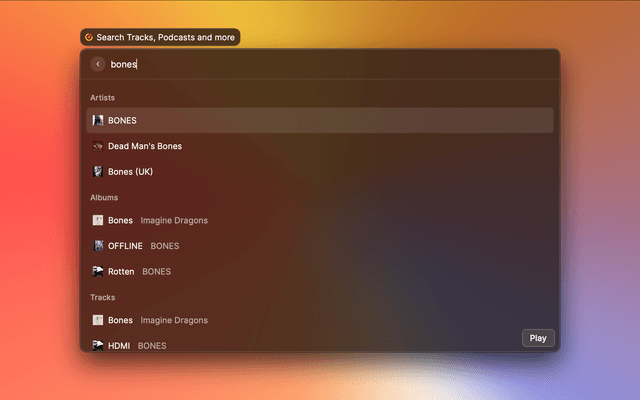640x400 pixels.
Task: Click "Search Tracks, Podcasts and more" label
Action: (166, 37)
